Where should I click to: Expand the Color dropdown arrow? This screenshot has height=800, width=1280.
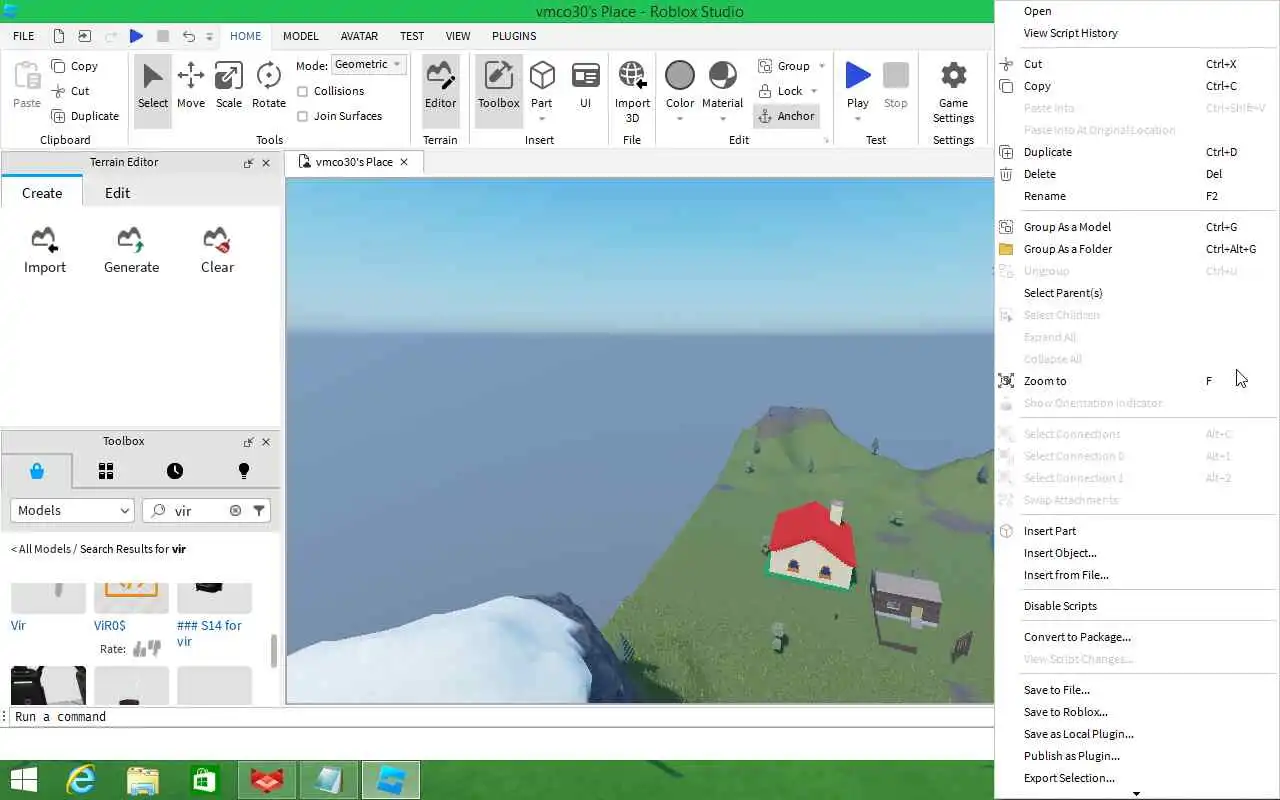[680, 119]
